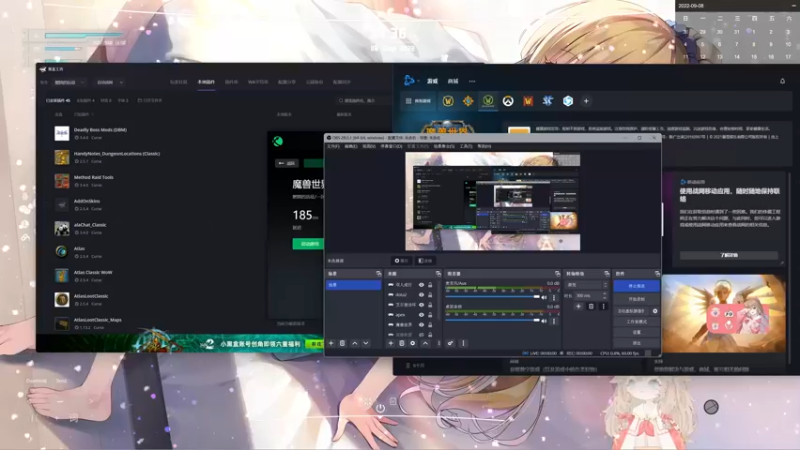800x450 pixels.
Task: Select WoW Classic icon in Battle.net
Action: click(x=488, y=101)
